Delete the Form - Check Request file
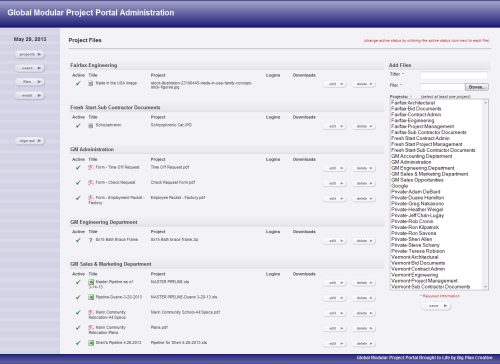Viewport: 500px width, 364px height. (364, 183)
